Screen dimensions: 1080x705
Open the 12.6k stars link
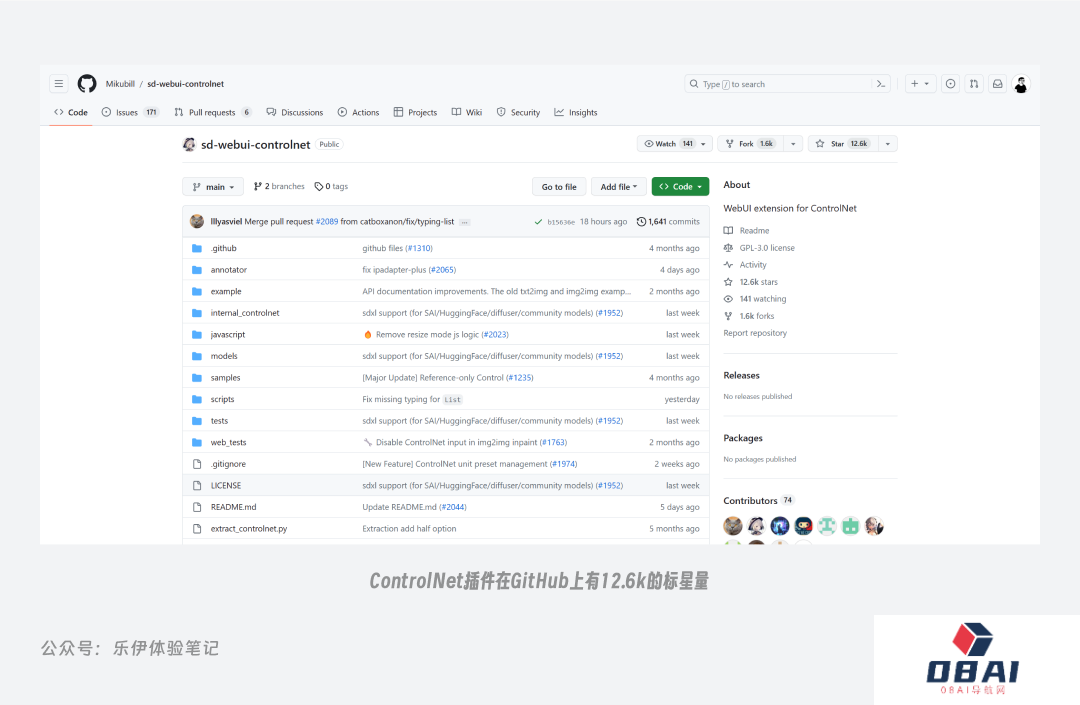(x=751, y=282)
